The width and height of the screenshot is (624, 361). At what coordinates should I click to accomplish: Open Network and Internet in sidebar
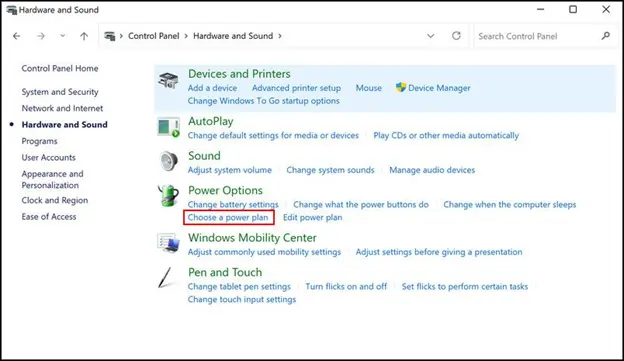pos(62,108)
